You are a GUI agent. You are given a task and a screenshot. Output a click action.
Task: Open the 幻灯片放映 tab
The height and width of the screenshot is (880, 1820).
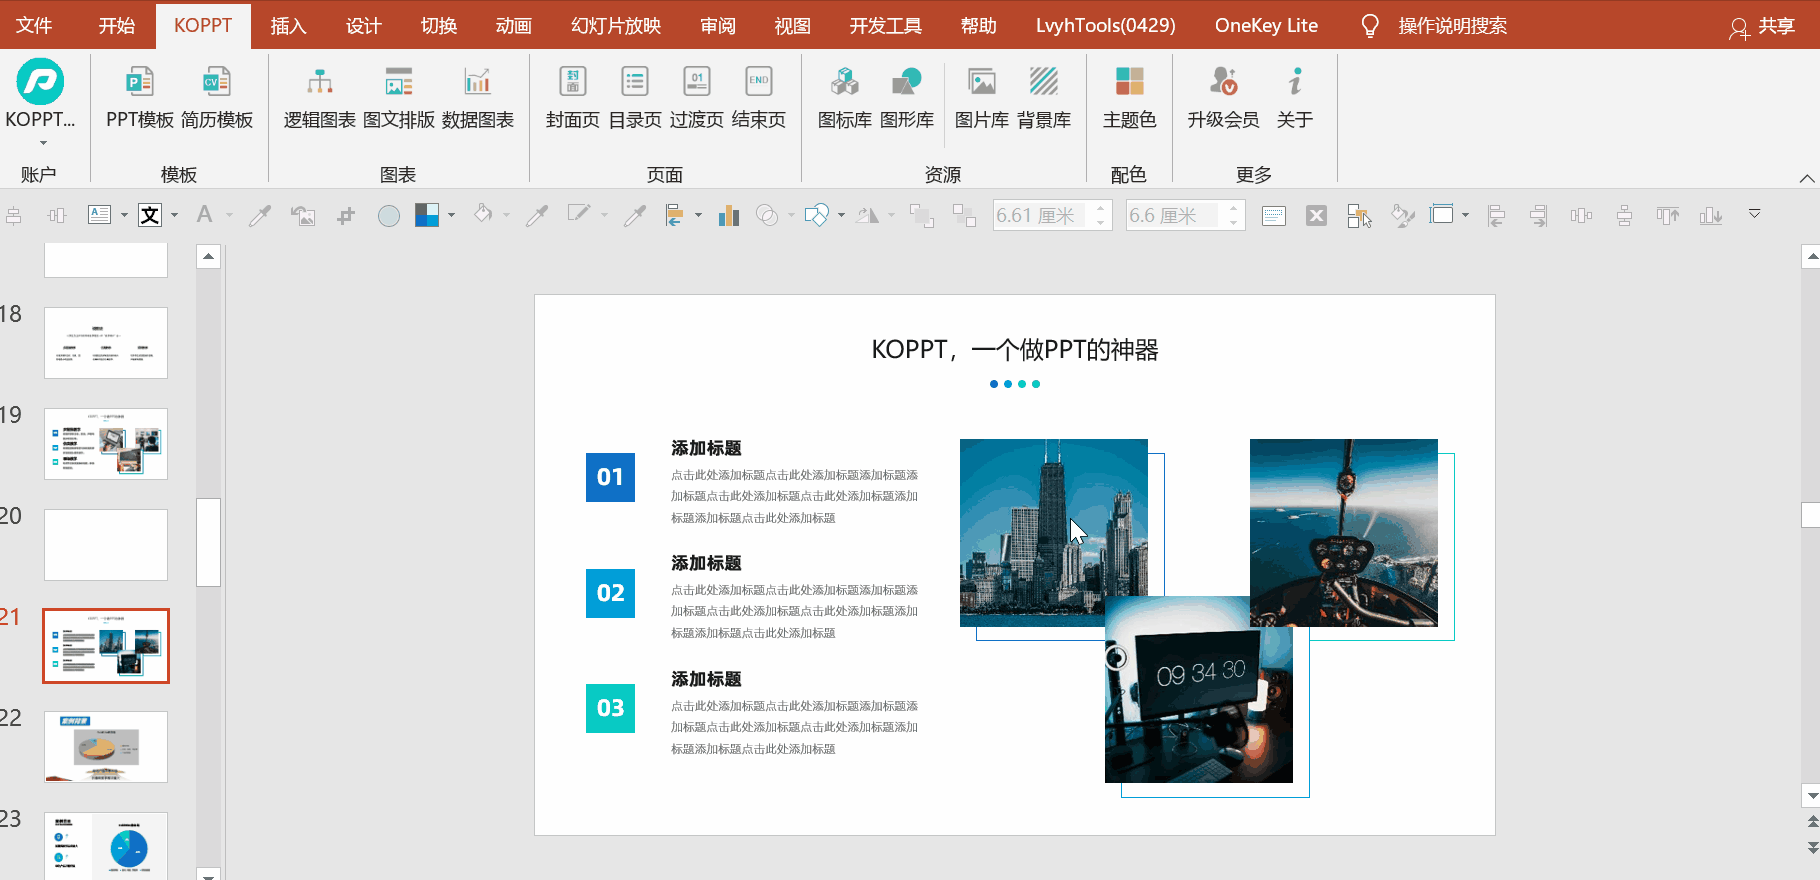click(x=616, y=26)
